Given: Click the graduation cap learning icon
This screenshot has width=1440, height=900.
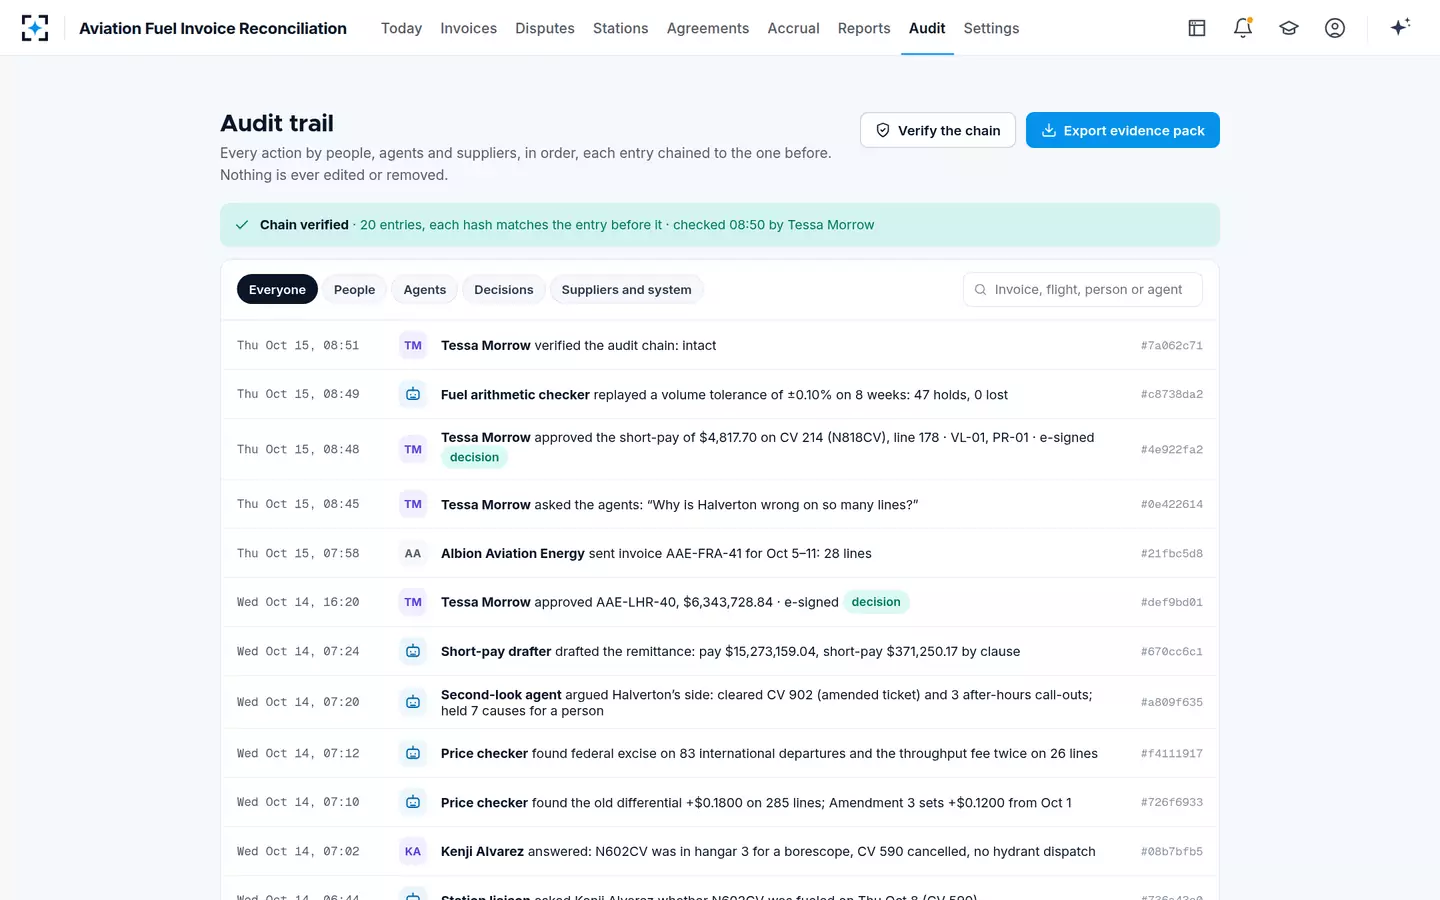Looking at the screenshot, I should pos(1289,28).
